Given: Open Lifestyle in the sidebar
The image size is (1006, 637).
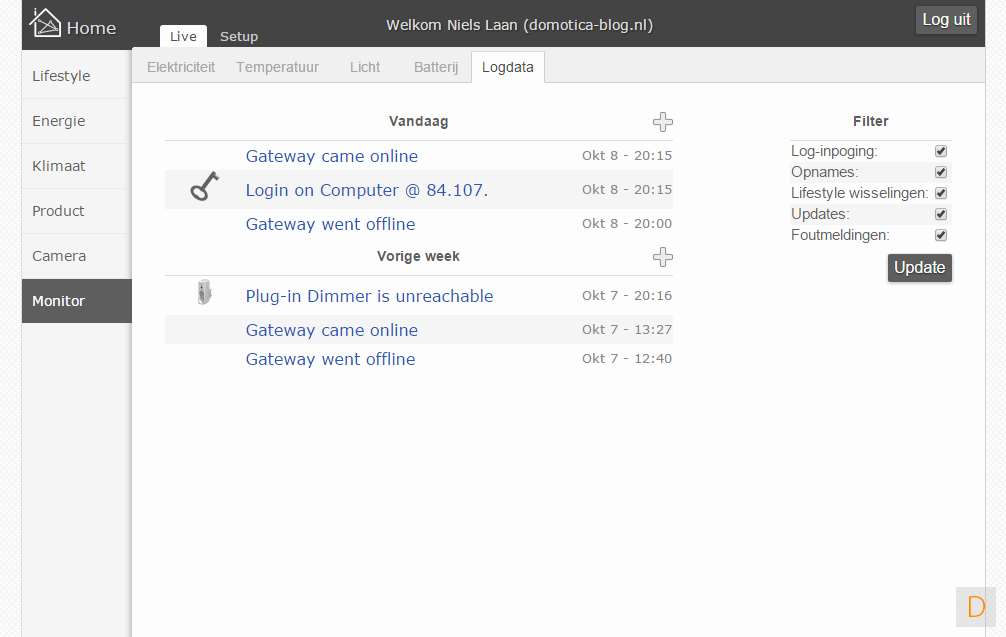Looking at the screenshot, I should coord(77,76).
